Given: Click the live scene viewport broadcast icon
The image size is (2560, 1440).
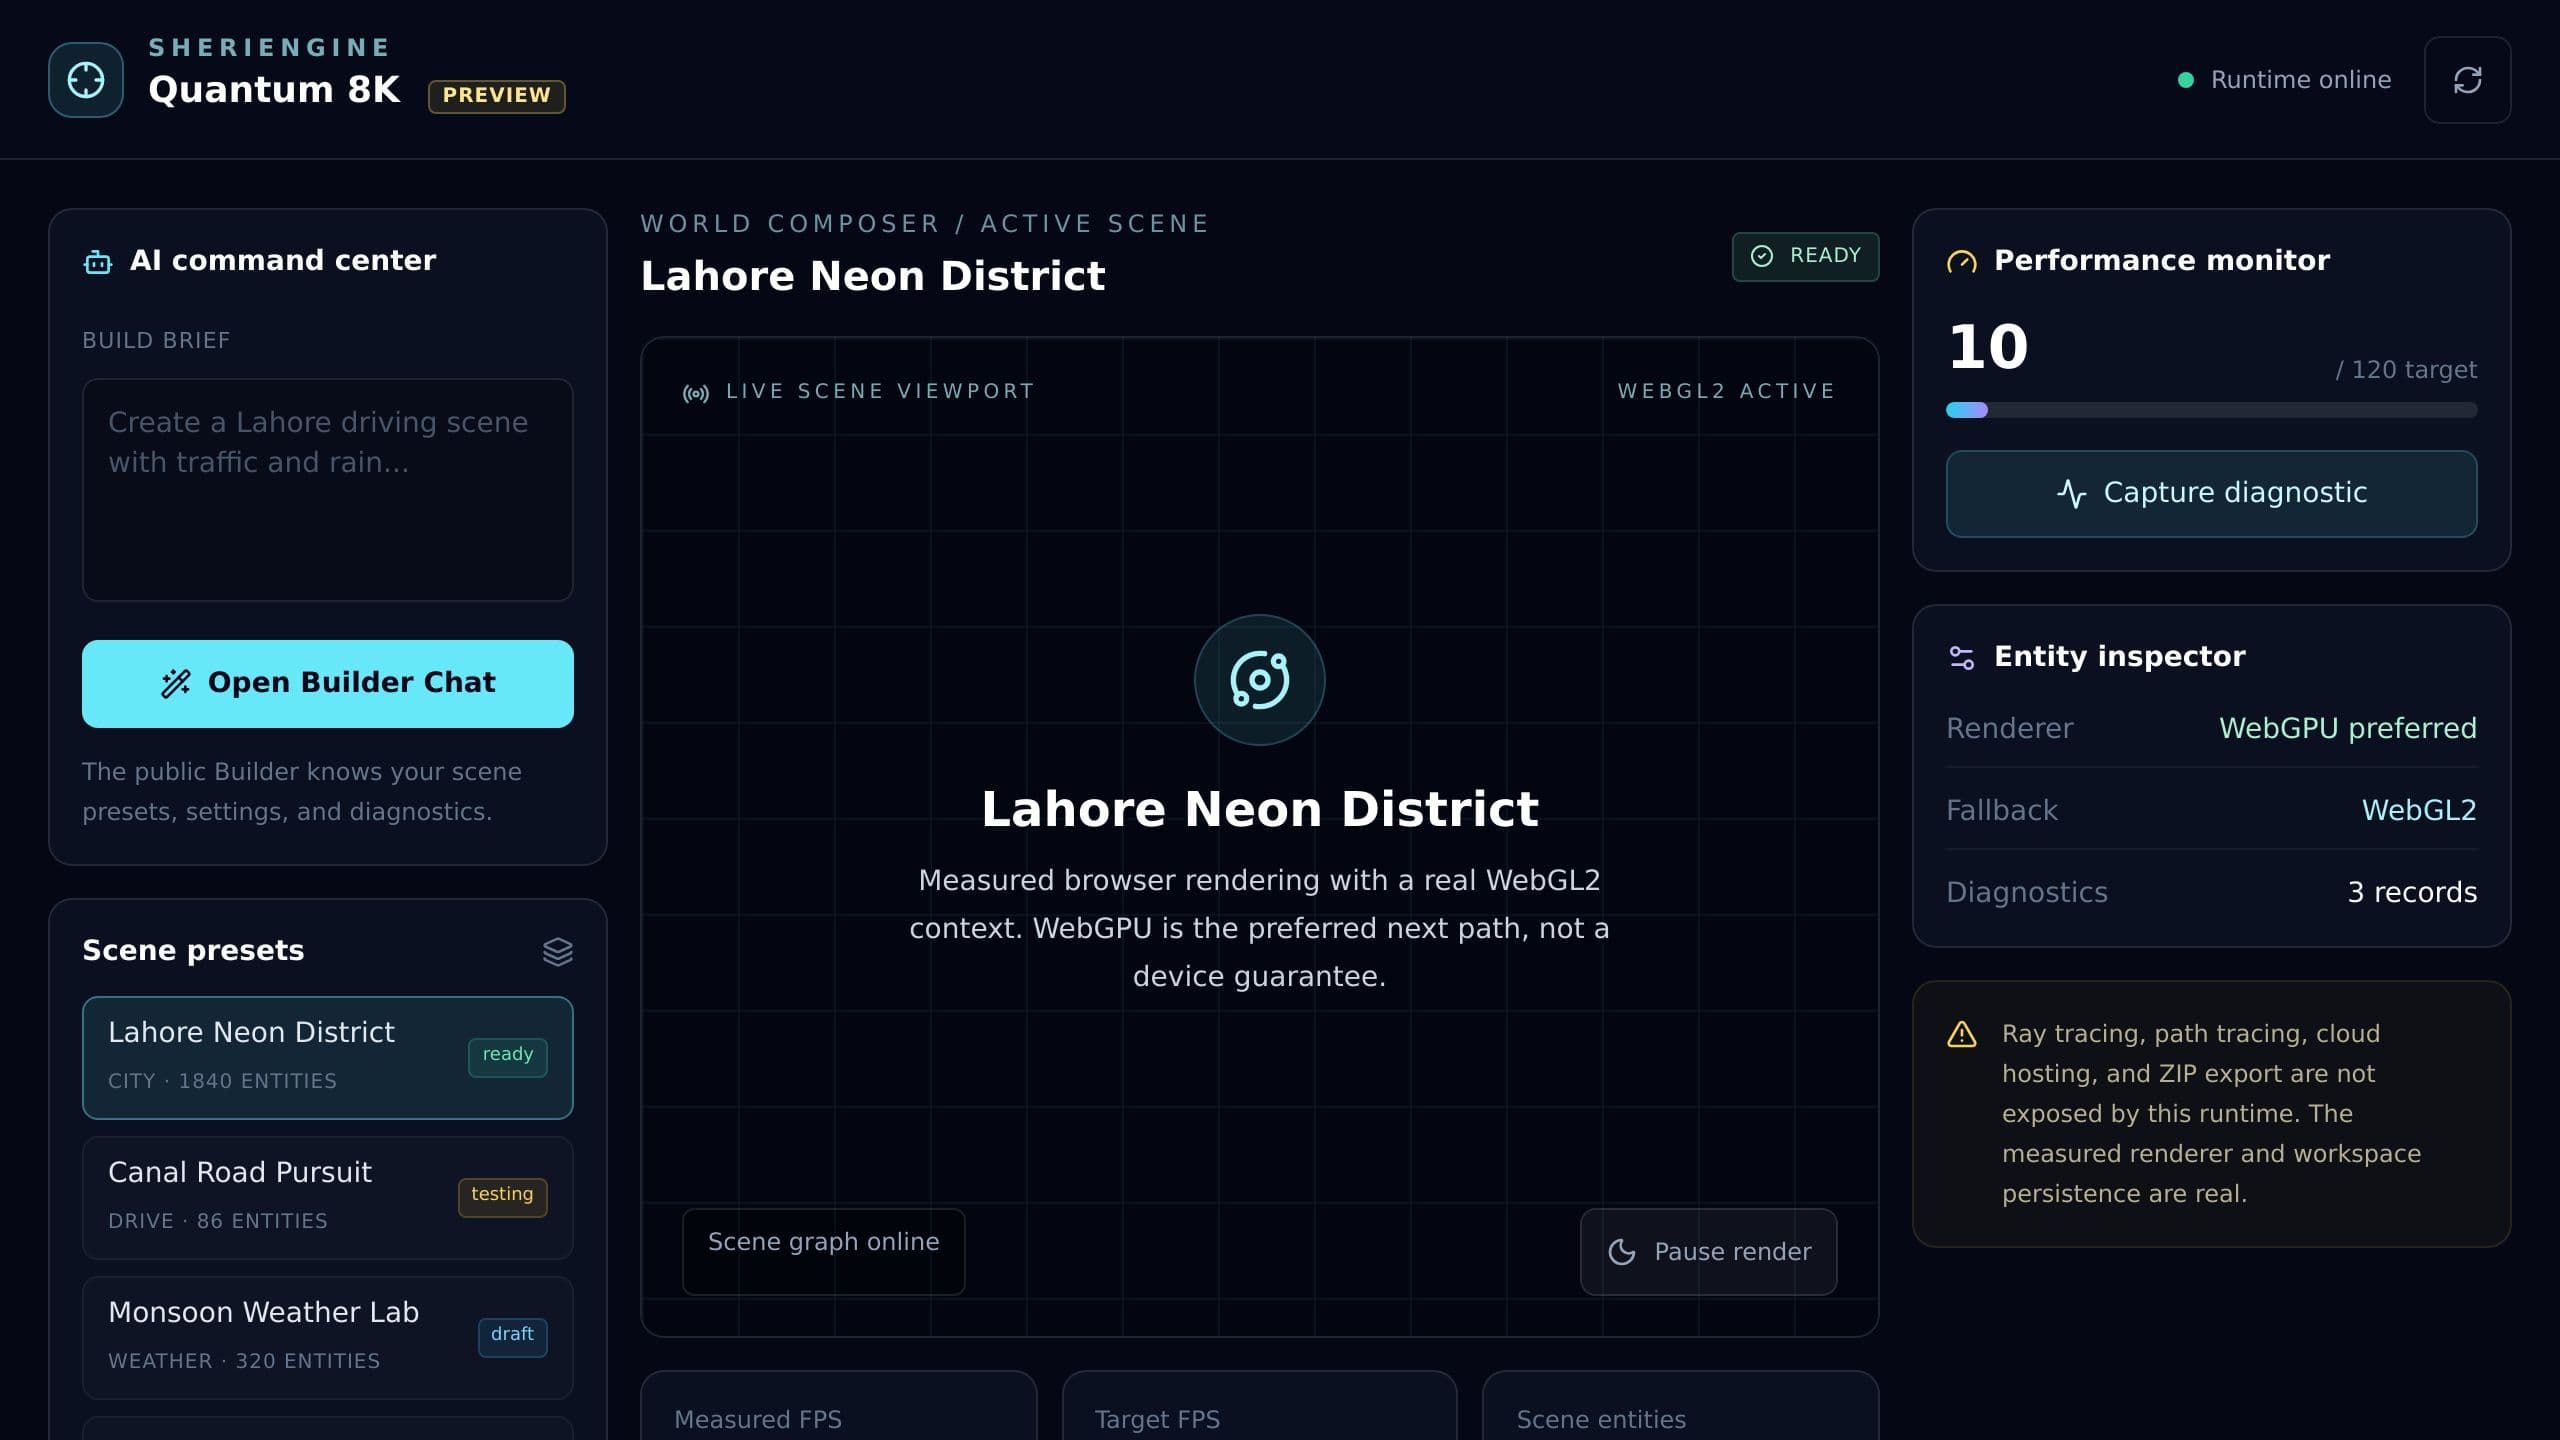Looking at the screenshot, I should pos(696,393).
